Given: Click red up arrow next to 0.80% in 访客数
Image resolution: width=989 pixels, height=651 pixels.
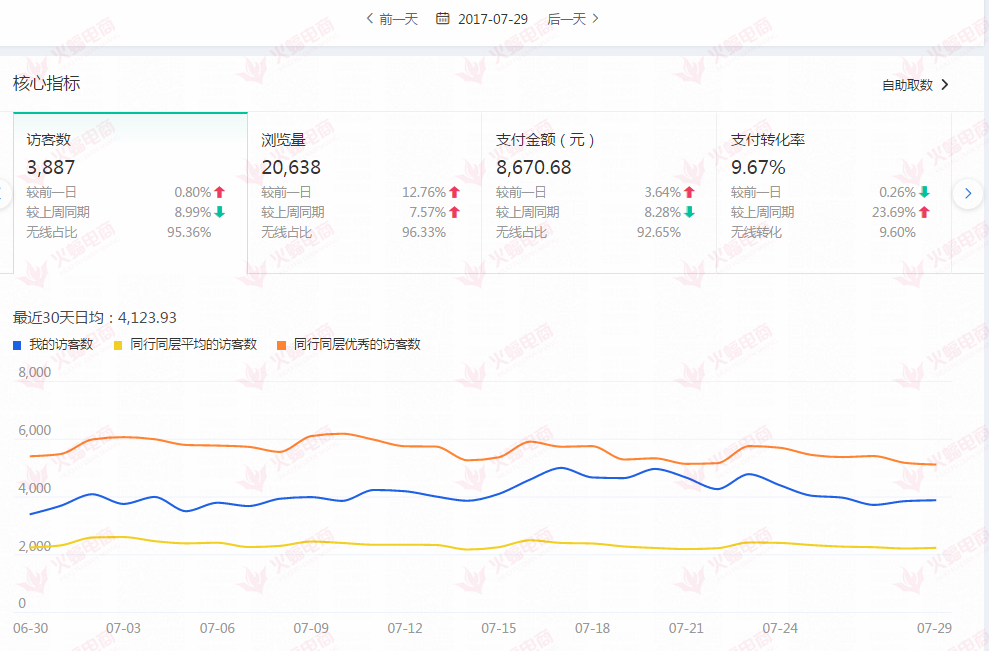Looking at the screenshot, I should (220, 192).
